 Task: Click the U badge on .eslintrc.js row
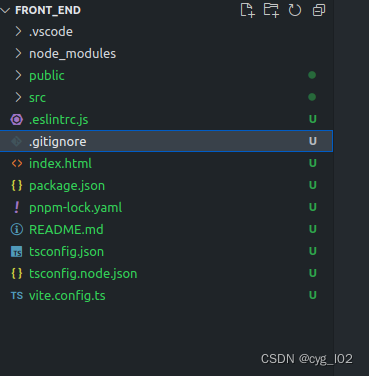pyautogui.click(x=313, y=119)
